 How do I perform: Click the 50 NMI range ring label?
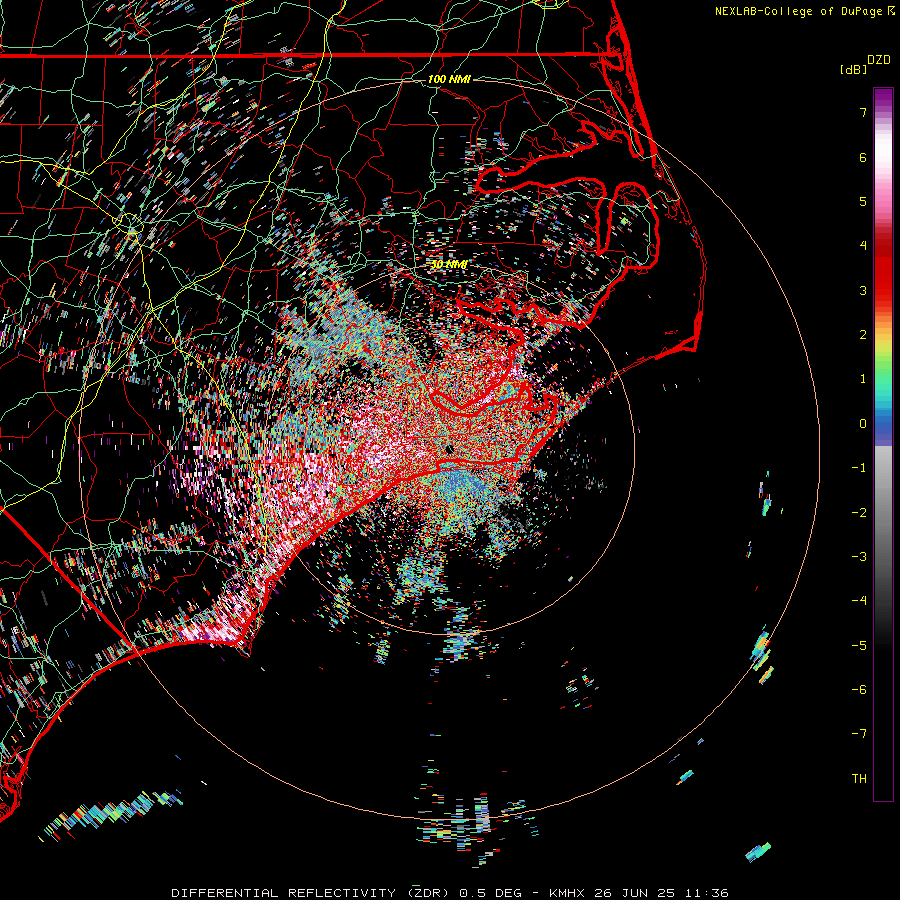[449, 264]
